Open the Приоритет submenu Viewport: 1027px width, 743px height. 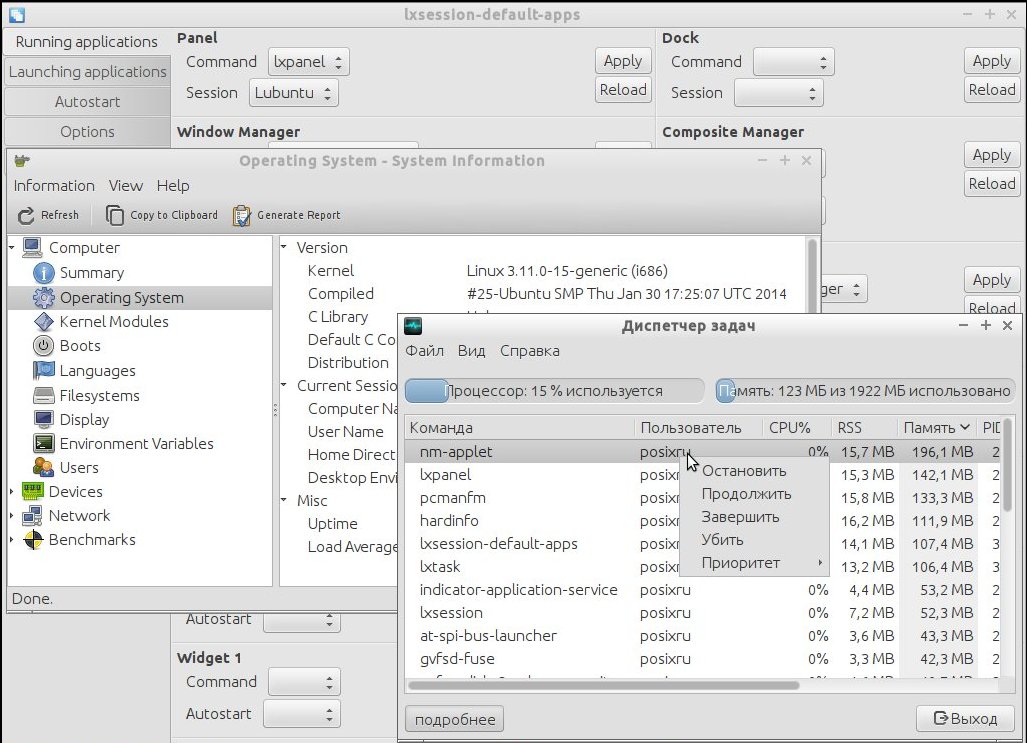(755, 563)
